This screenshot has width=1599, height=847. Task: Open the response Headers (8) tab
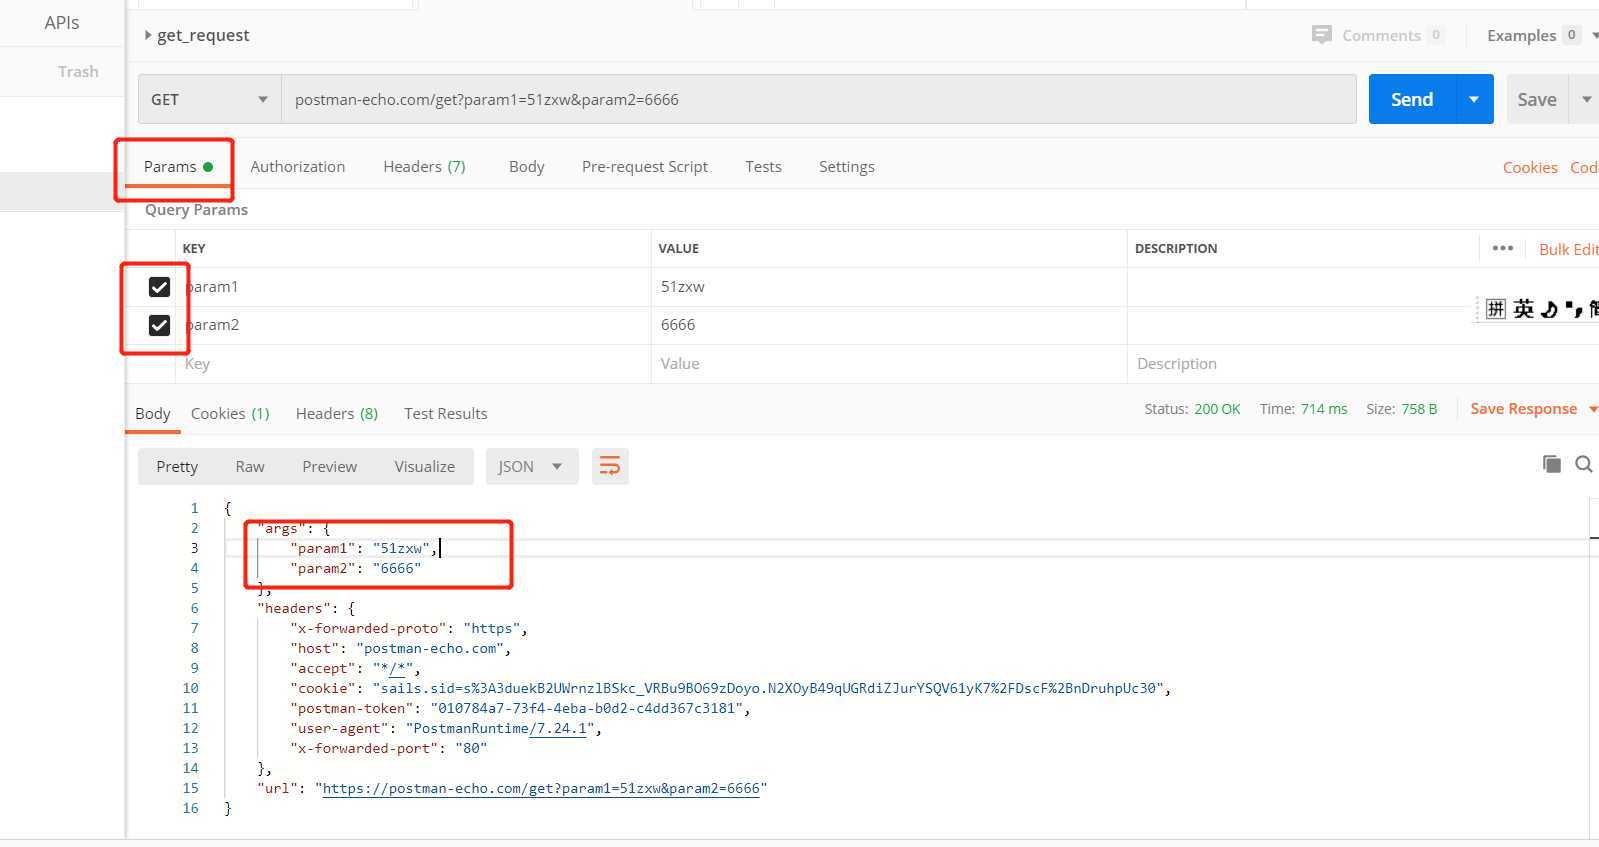pos(337,414)
